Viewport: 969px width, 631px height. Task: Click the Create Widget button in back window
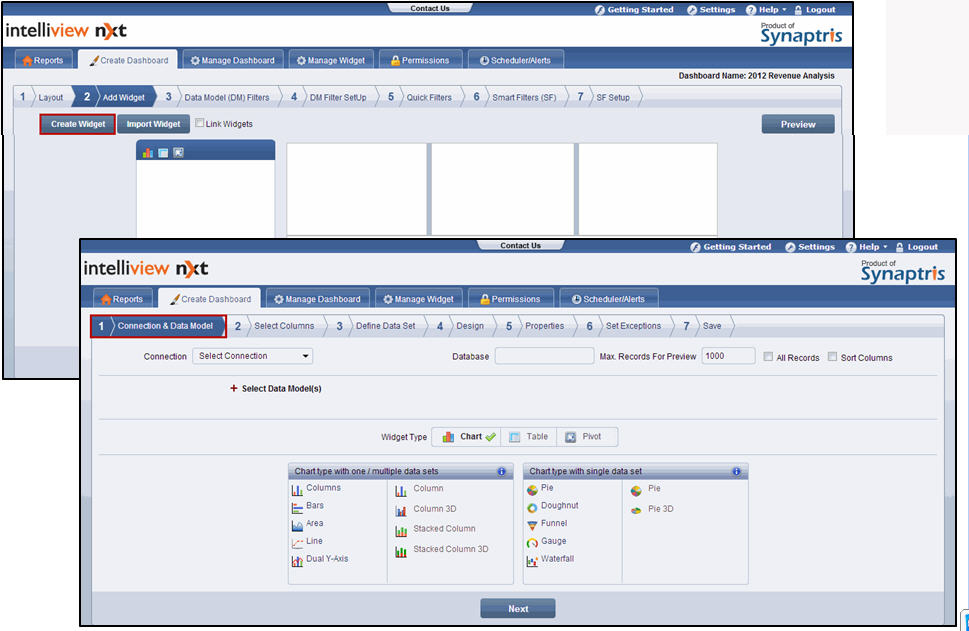click(78, 124)
